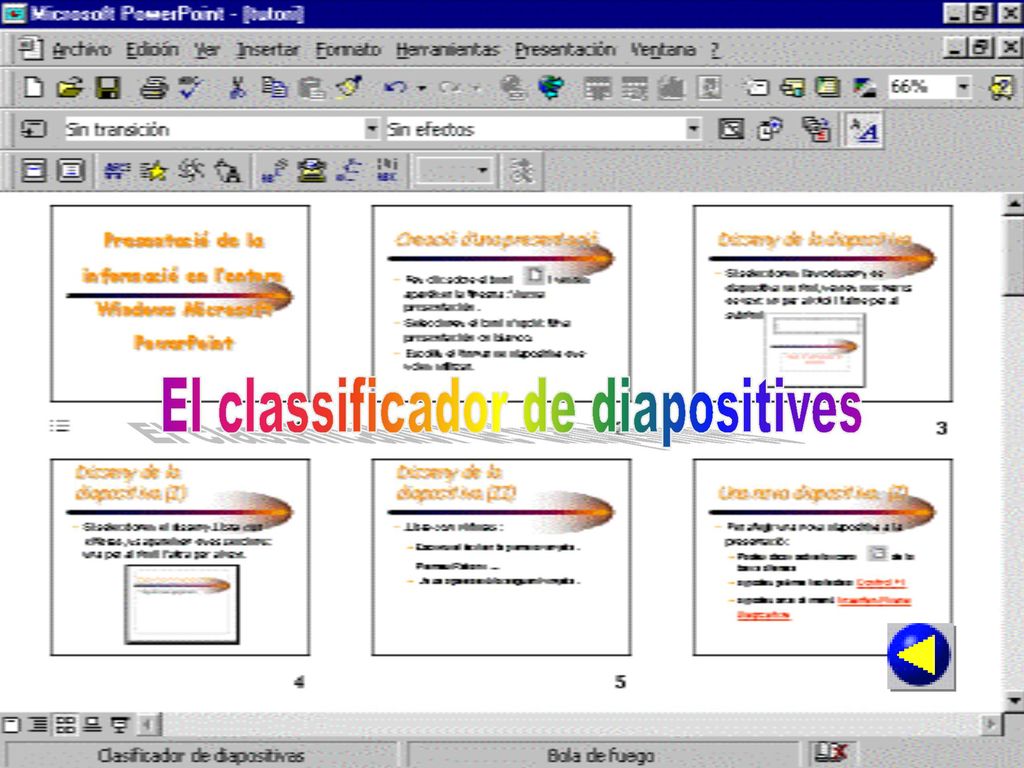
Task: Apply the reverse text order effect
Action: [x=349, y=170]
